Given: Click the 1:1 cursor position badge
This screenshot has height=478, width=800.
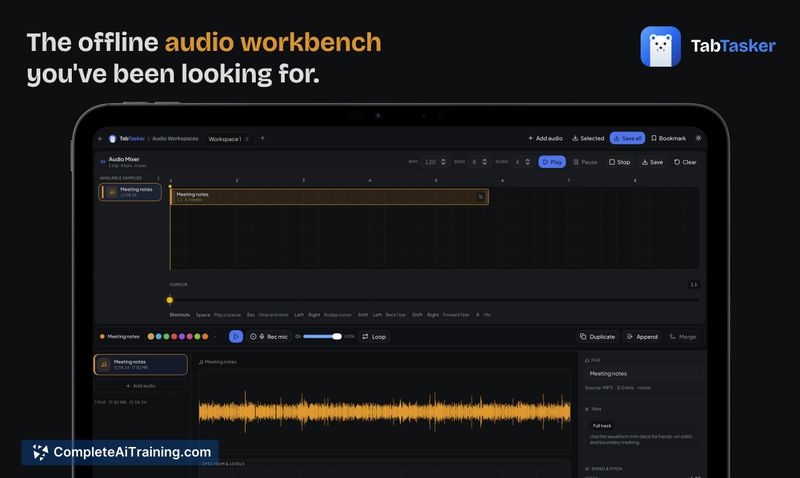Looking at the screenshot, I should 694,285.
